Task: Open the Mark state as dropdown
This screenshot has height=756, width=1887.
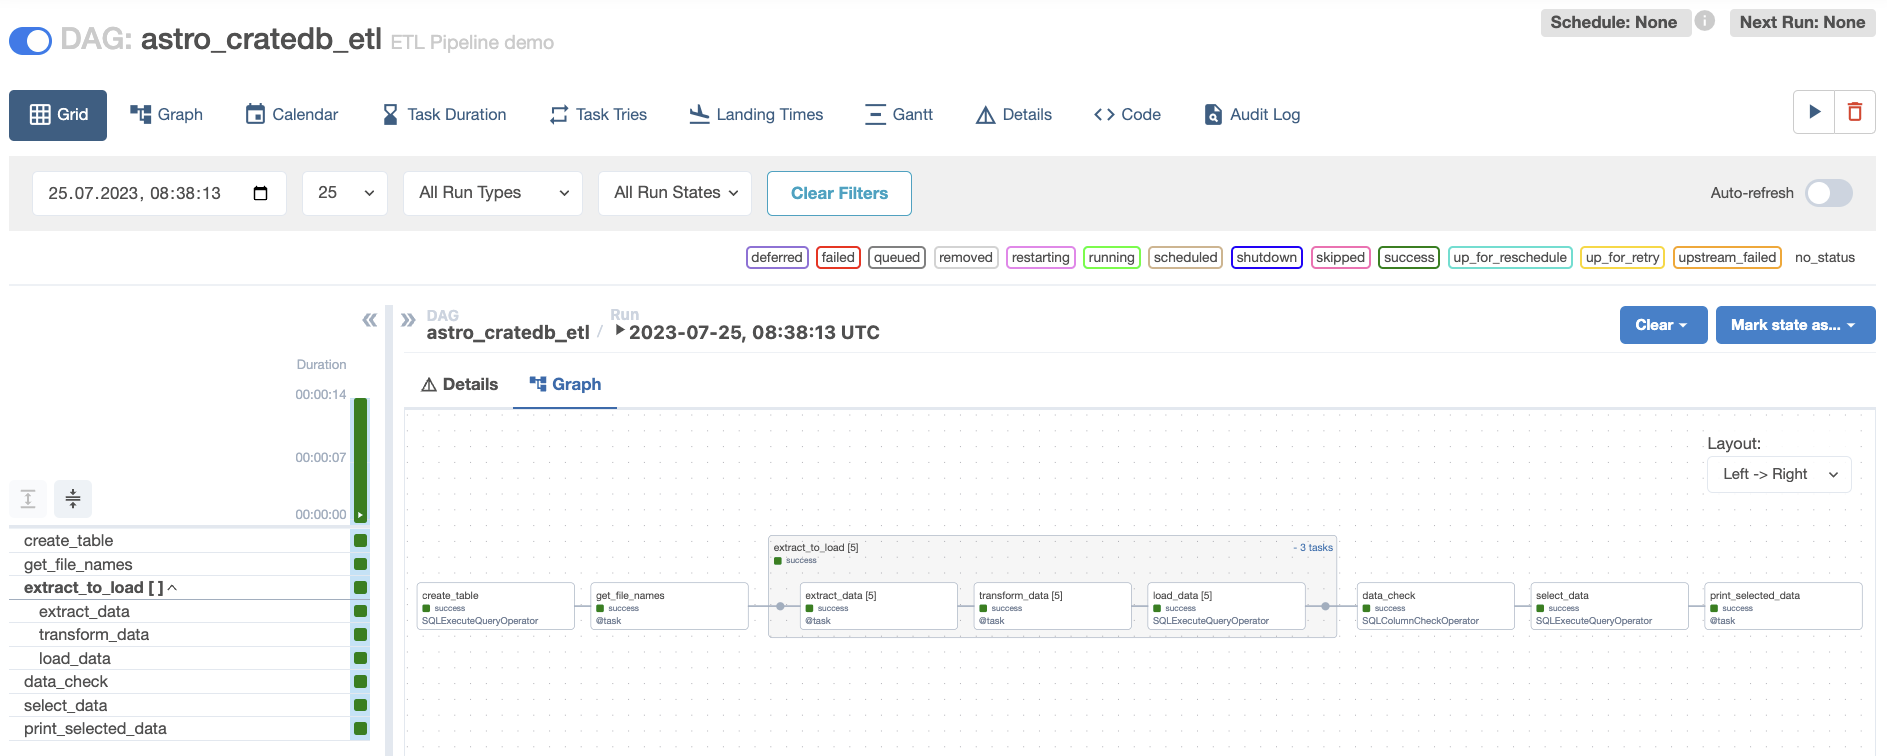Action: (x=1795, y=325)
